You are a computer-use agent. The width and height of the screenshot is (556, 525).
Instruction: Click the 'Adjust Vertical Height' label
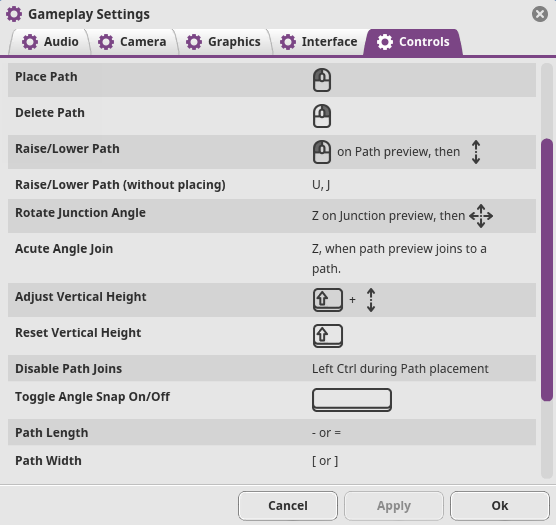80,296
